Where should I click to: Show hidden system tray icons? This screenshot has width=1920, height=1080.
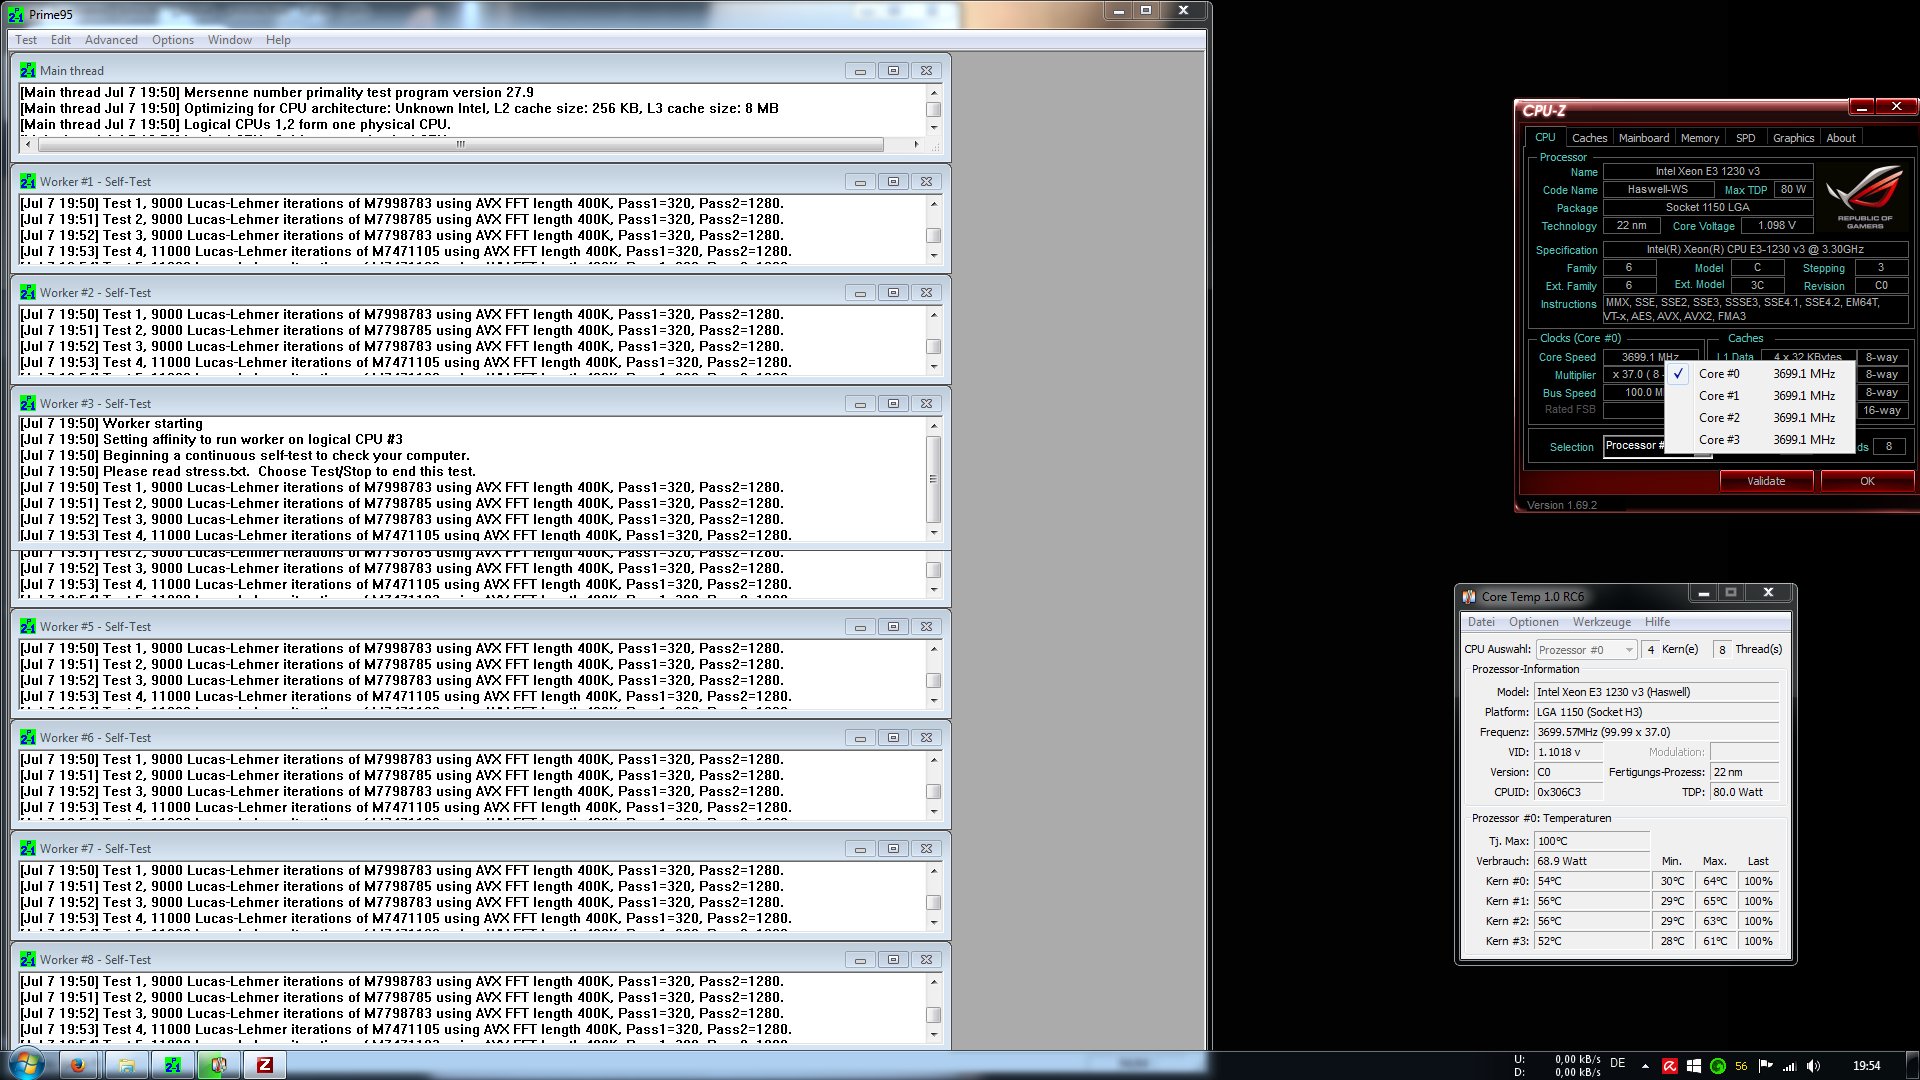pos(1645,1066)
